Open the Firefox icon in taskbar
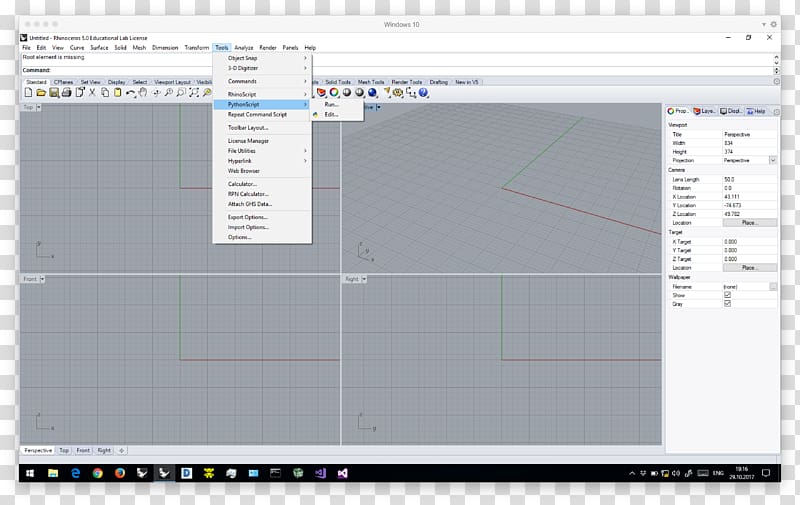This screenshot has width=800, height=505. 120,473
